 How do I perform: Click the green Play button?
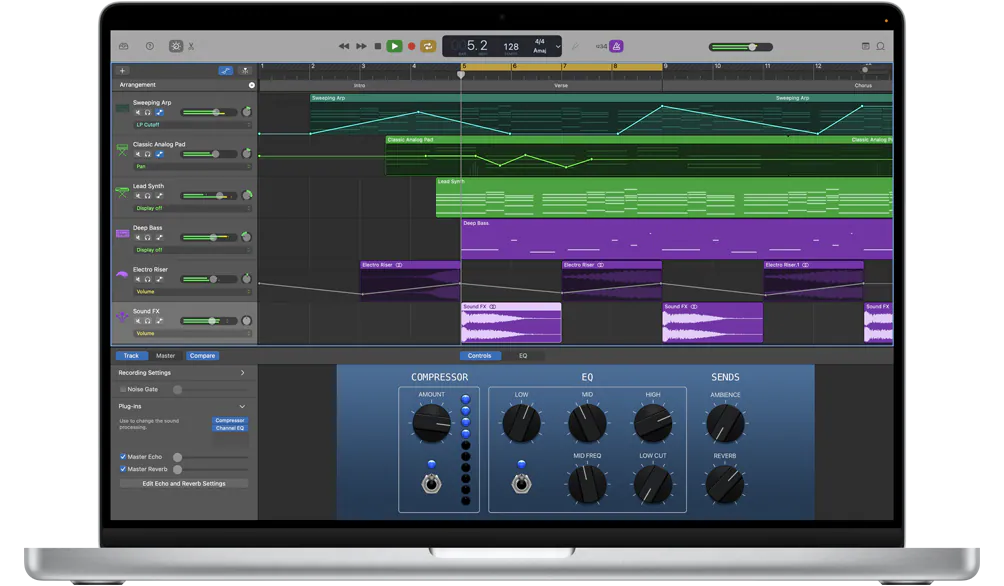pyautogui.click(x=394, y=46)
